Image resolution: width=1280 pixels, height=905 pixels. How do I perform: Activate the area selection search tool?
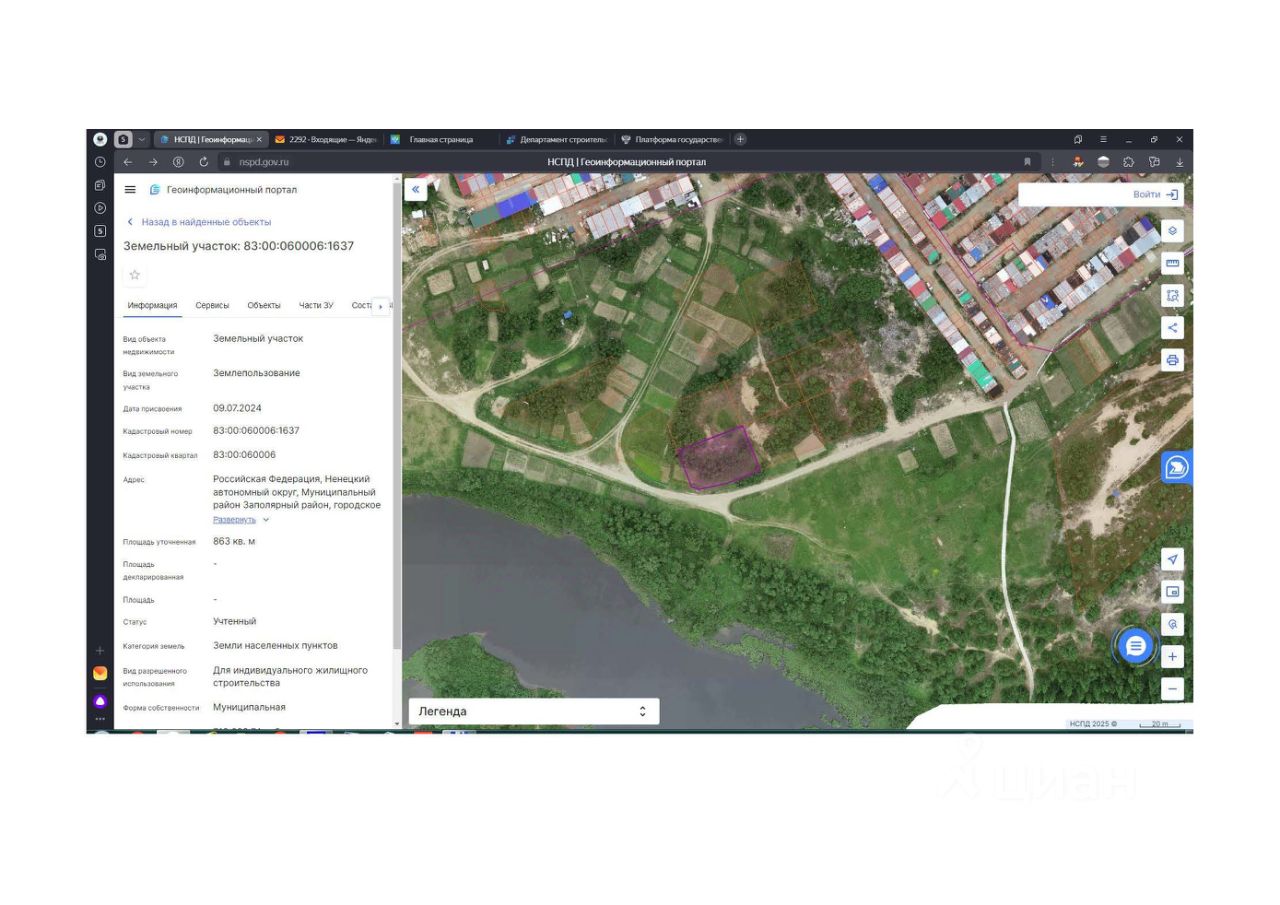[x=1172, y=295]
